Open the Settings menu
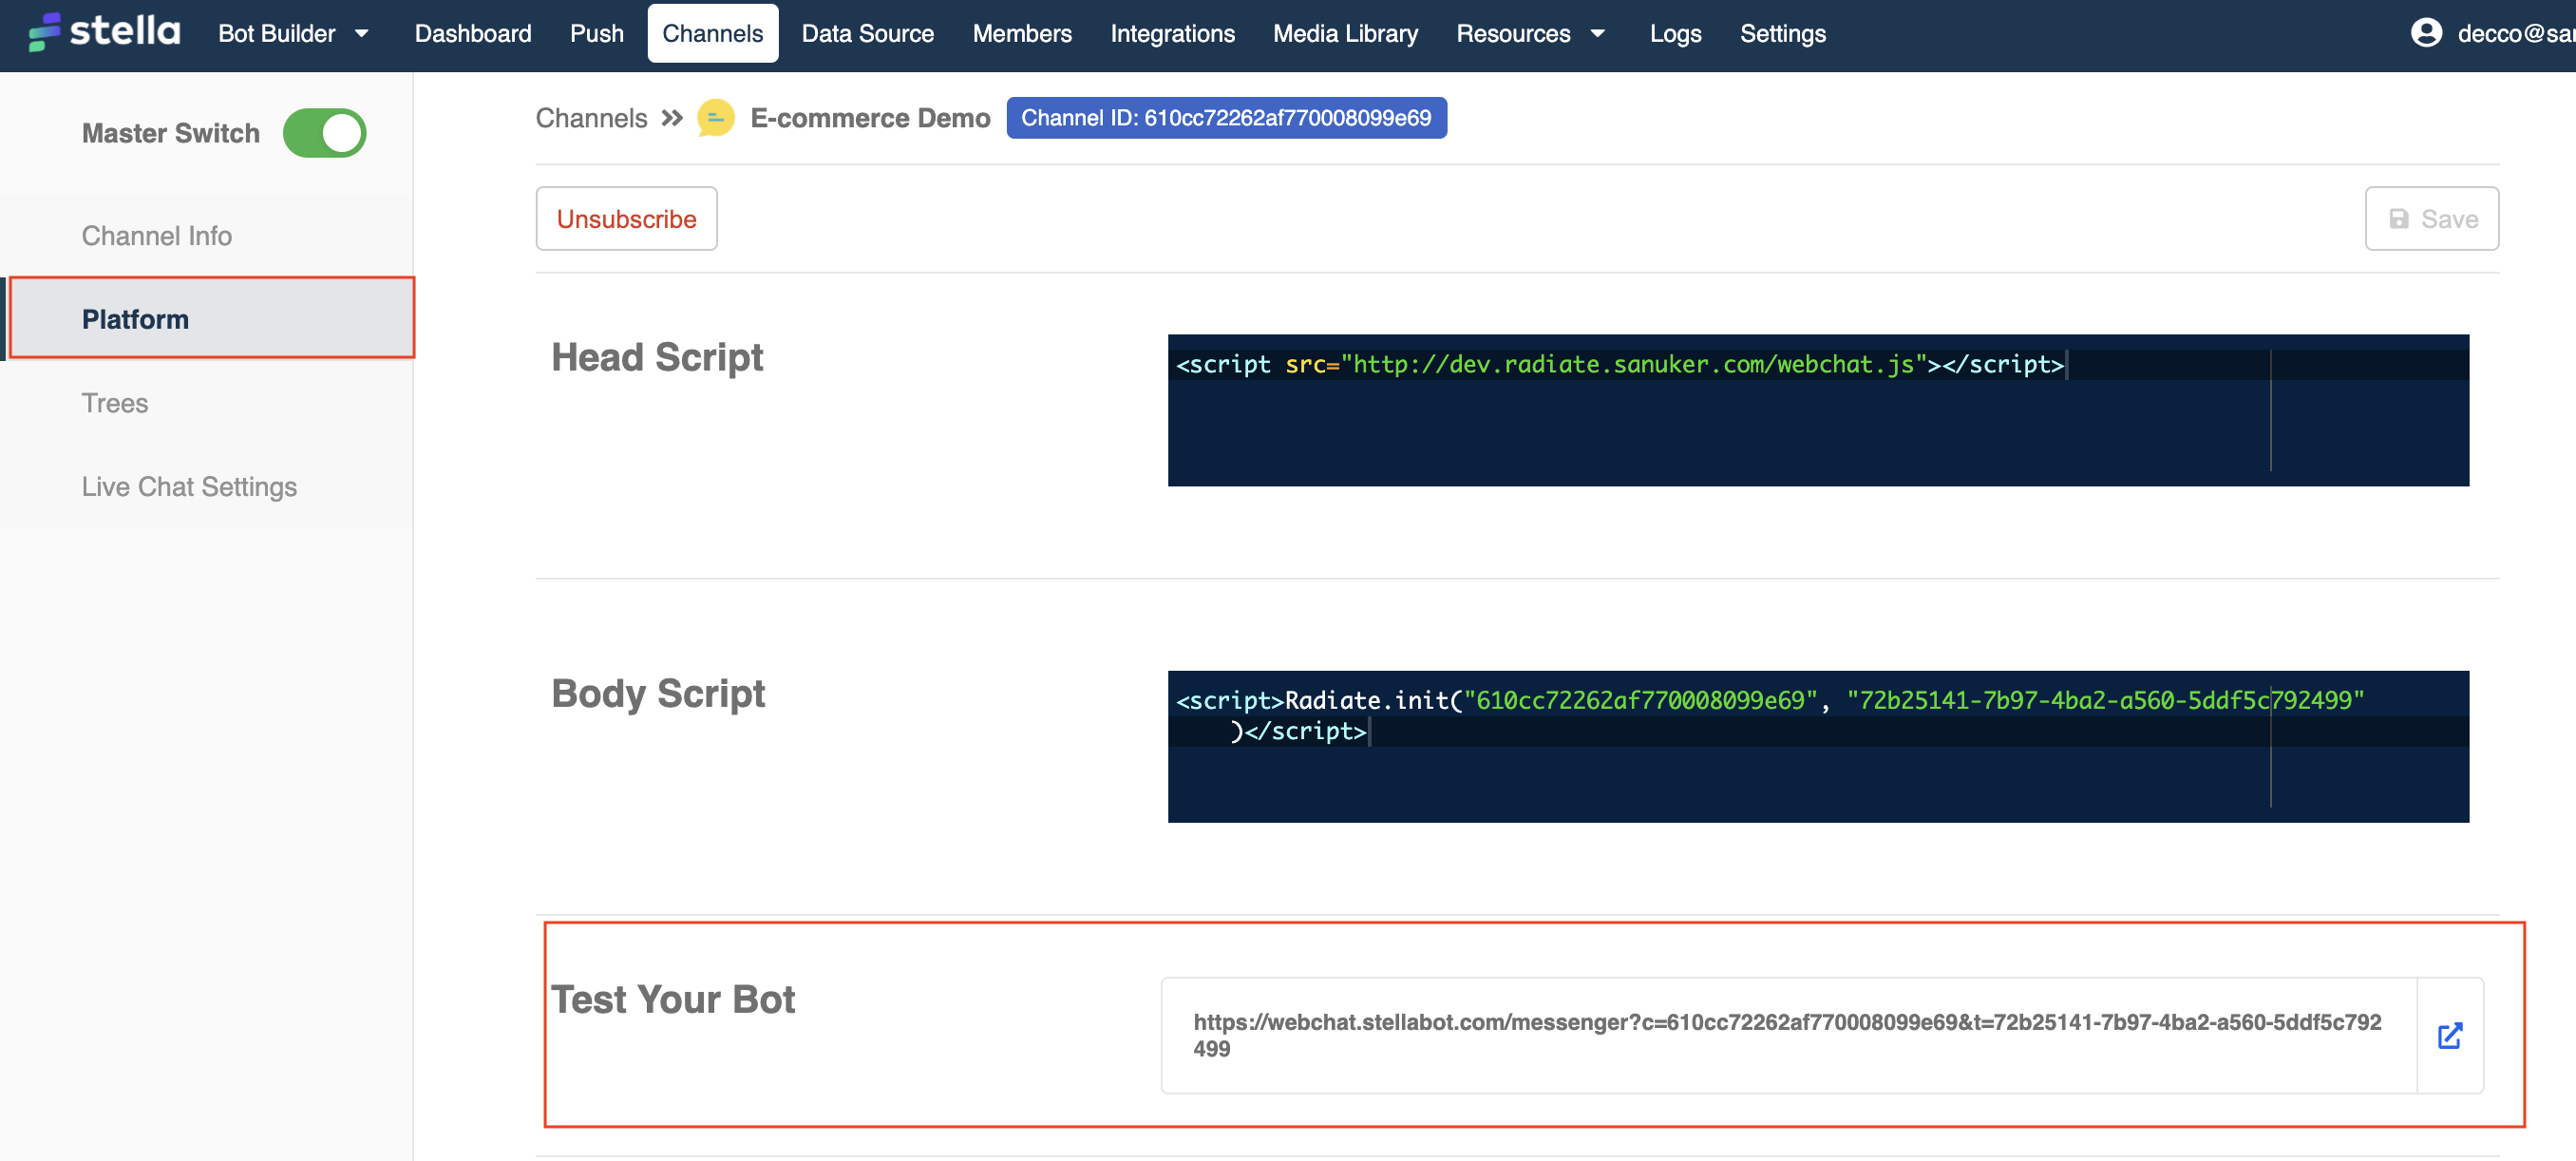Screen dimensions: 2576x1161 (1782, 33)
